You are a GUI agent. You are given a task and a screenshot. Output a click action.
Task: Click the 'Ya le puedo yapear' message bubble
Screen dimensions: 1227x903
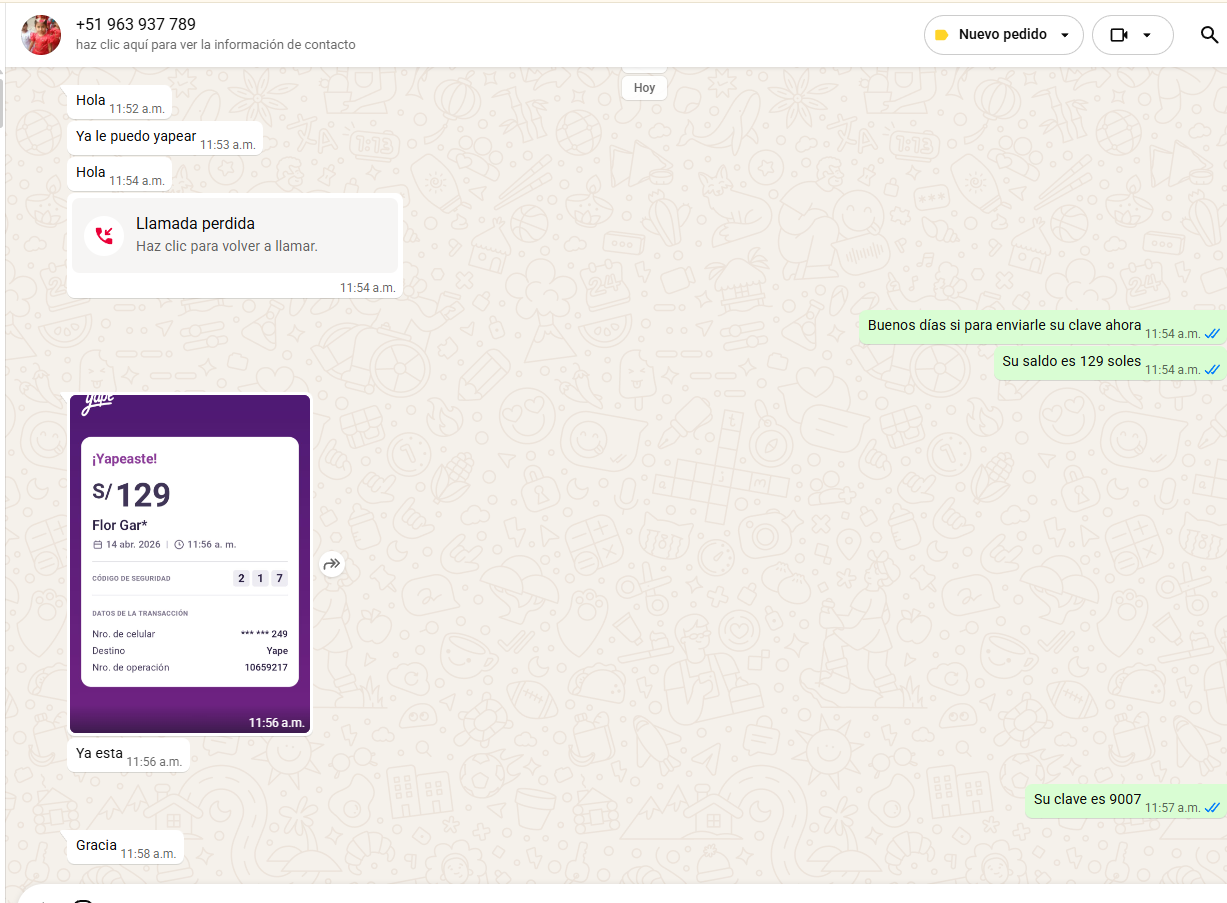pyautogui.click(x=136, y=137)
